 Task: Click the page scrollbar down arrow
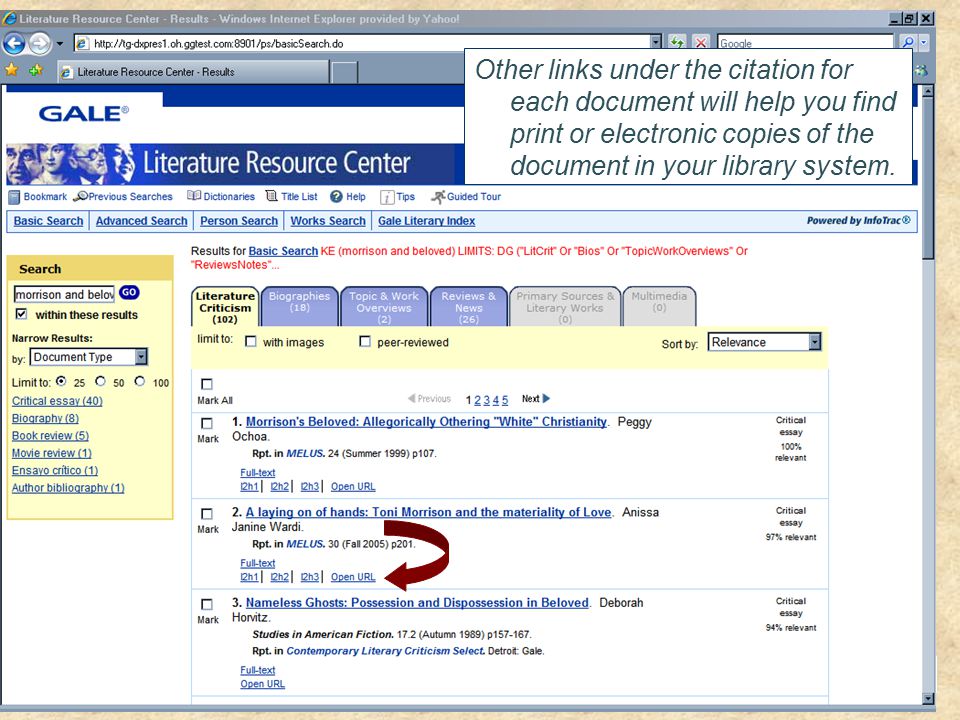(928, 698)
